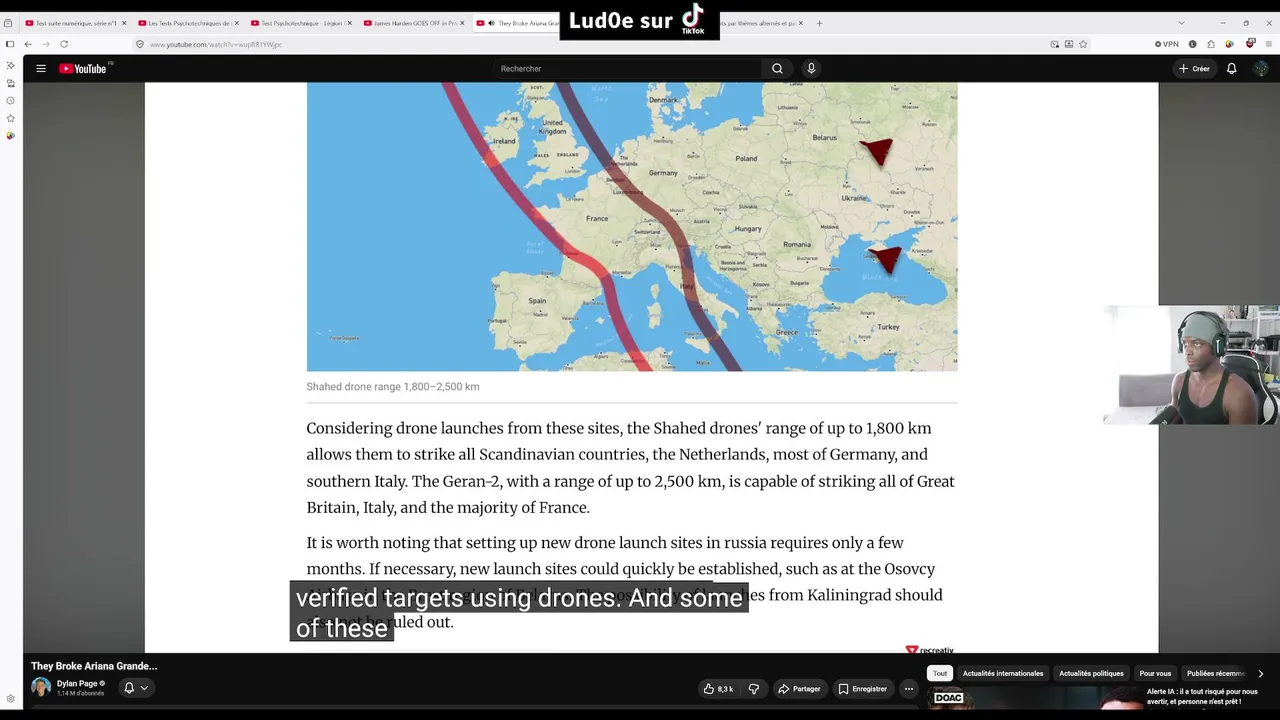This screenshot has width=1280, height=720.
Task: Open the DOAC recommended video thumbnail
Action: tap(1035, 698)
